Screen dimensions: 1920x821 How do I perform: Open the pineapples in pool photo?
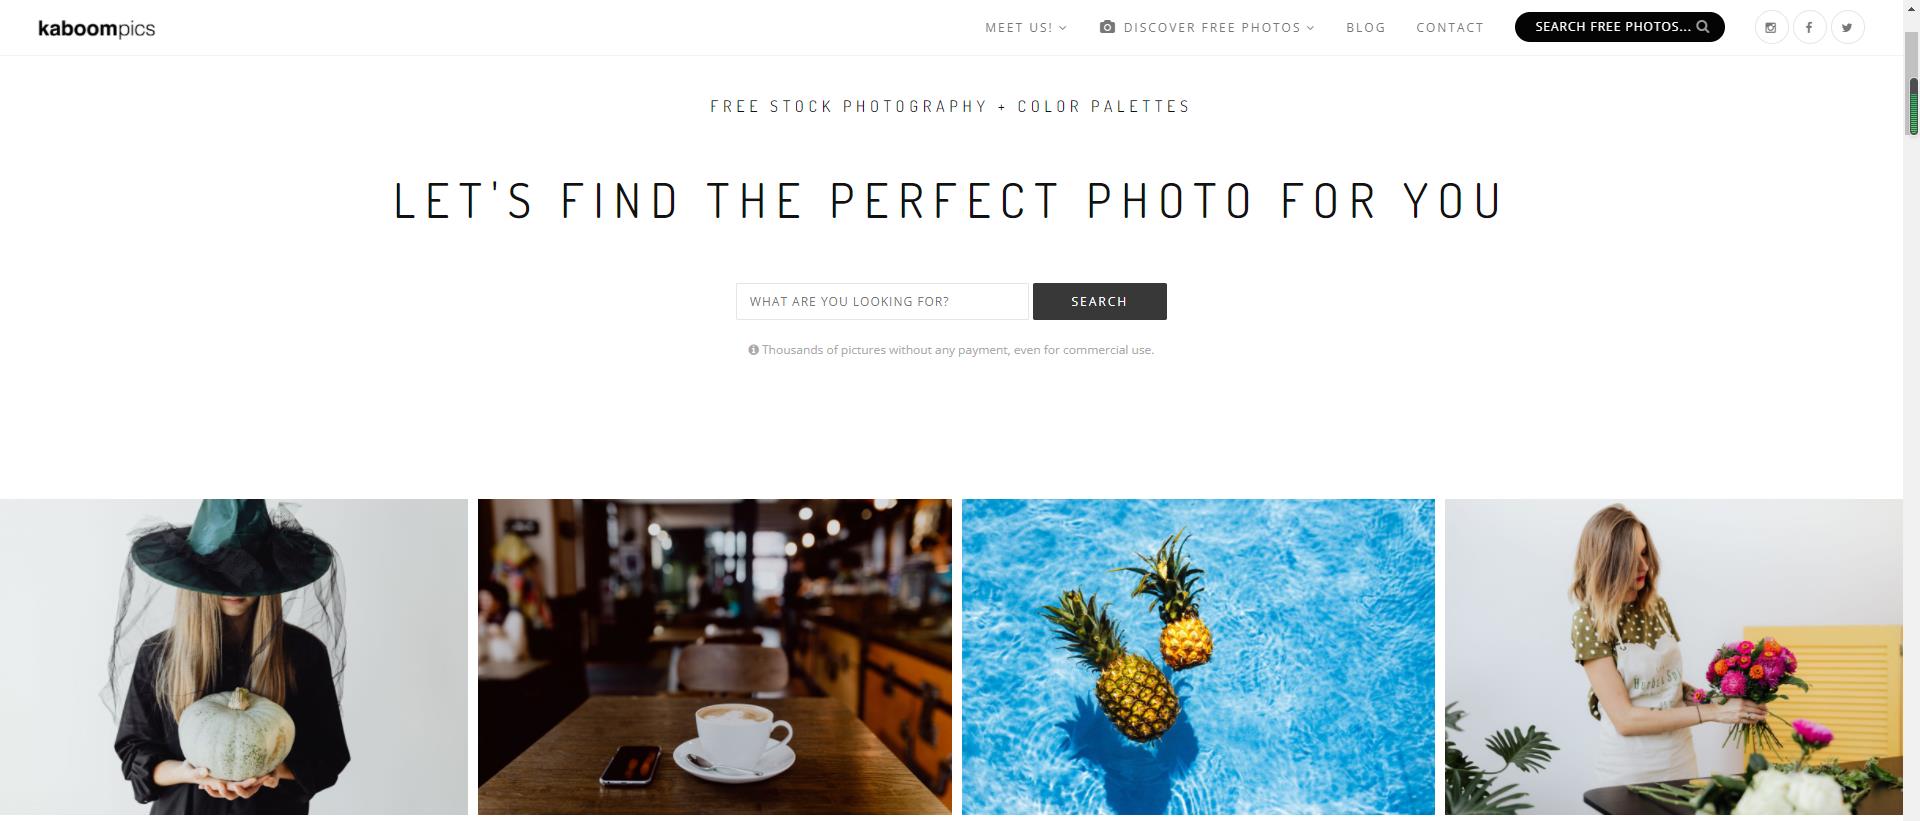(1198, 657)
